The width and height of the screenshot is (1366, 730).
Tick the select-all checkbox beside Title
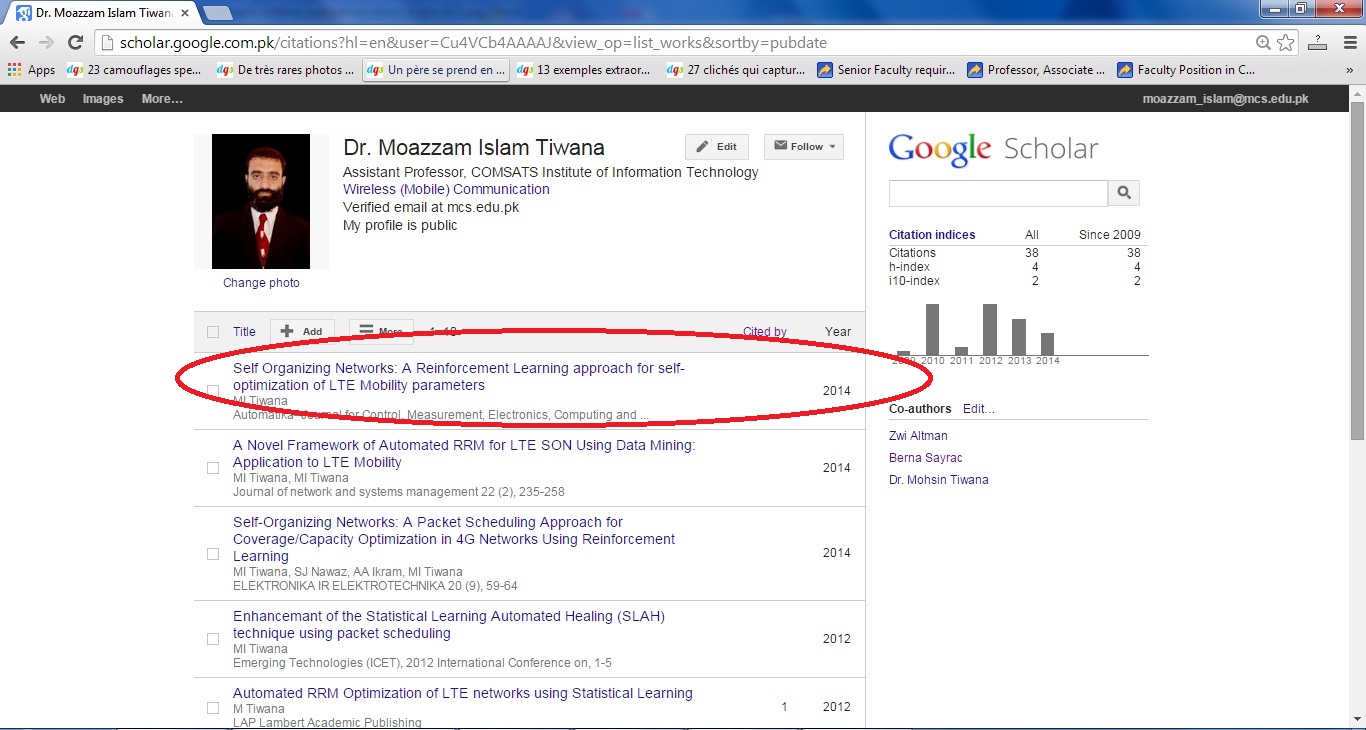pyautogui.click(x=213, y=332)
